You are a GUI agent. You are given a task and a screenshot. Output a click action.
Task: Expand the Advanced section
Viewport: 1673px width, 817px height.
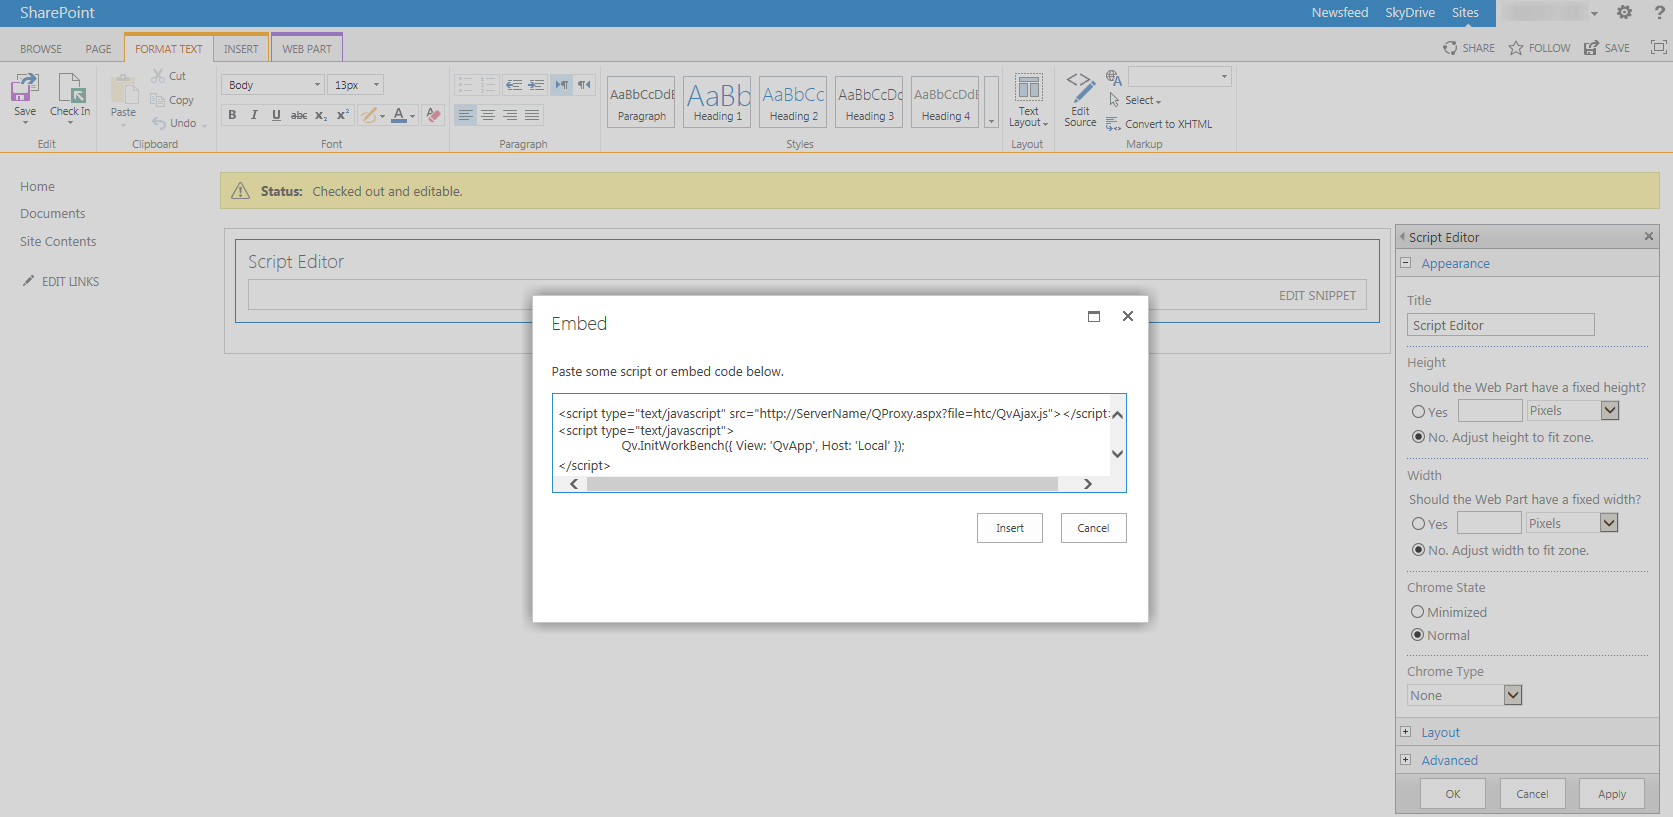point(1406,760)
